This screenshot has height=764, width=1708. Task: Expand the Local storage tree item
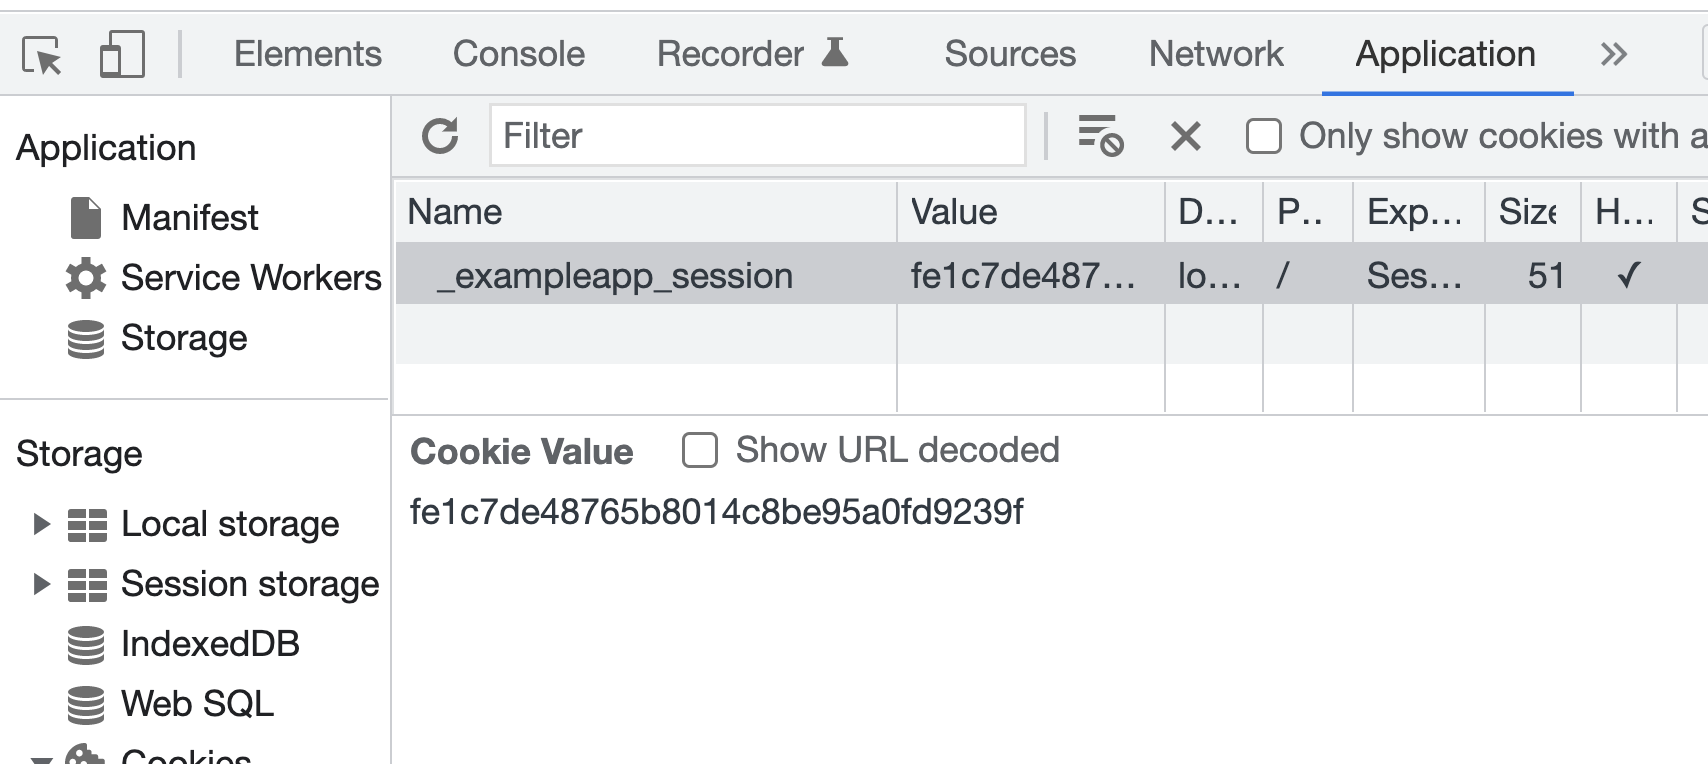pyautogui.click(x=41, y=524)
